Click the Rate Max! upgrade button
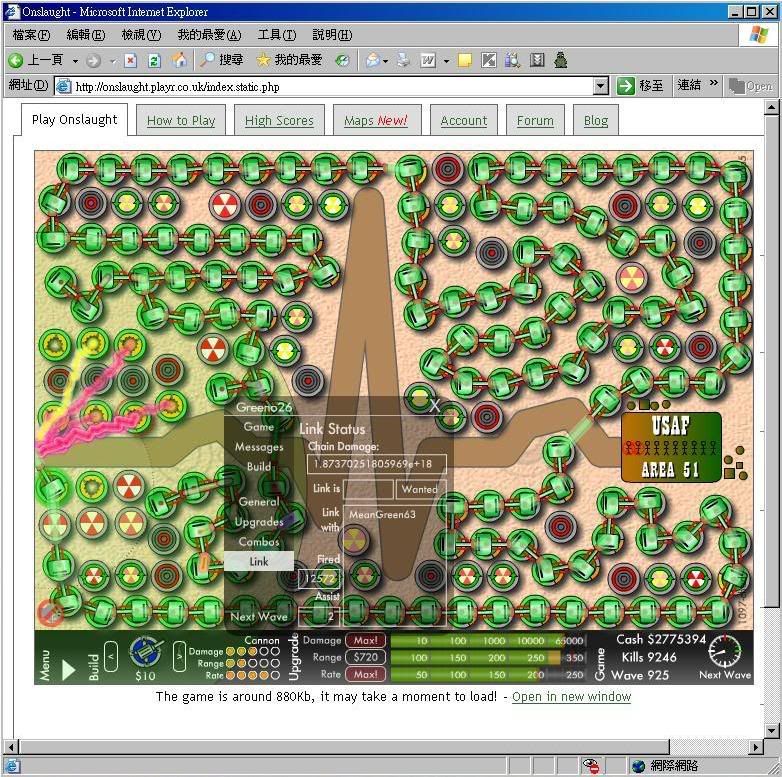Screen dimensions: 782x777 (366, 674)
